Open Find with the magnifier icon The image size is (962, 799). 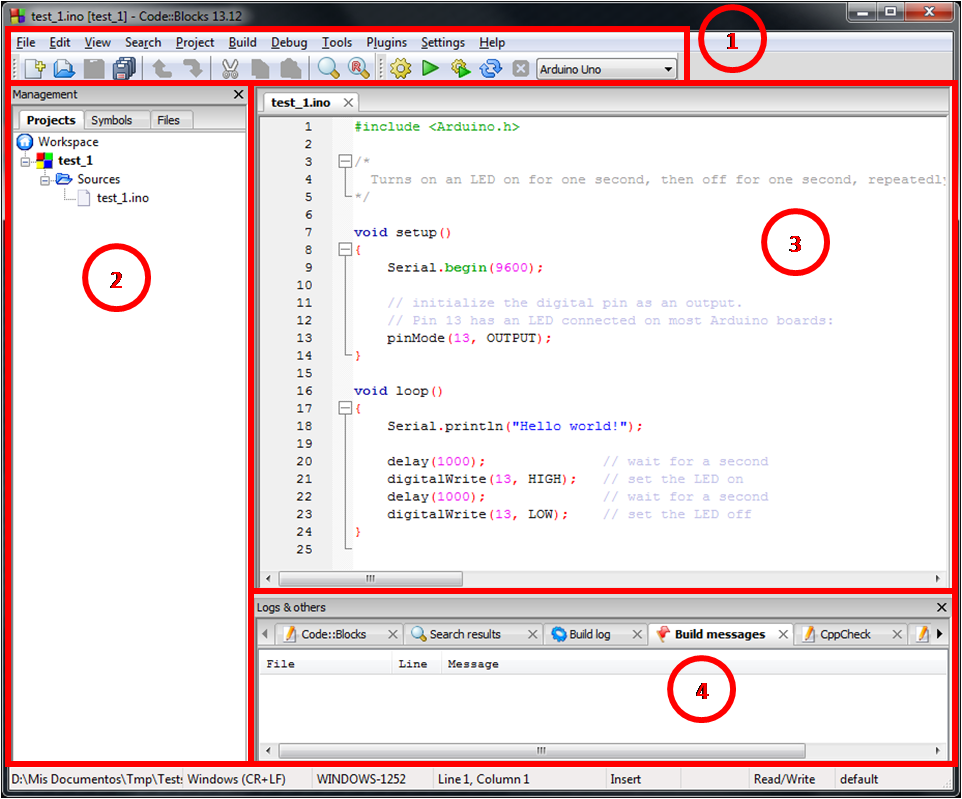click(328, 68)
